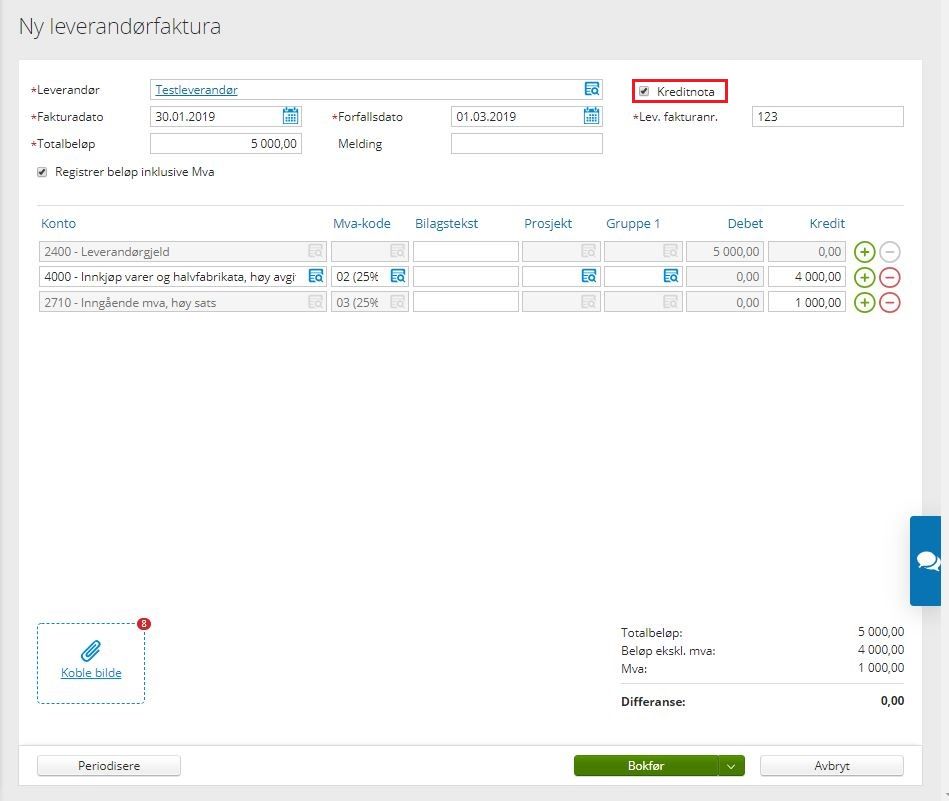
Task: Click Bilagstekst field in 4000 Innkjøp row
Action: coord(465,277)
